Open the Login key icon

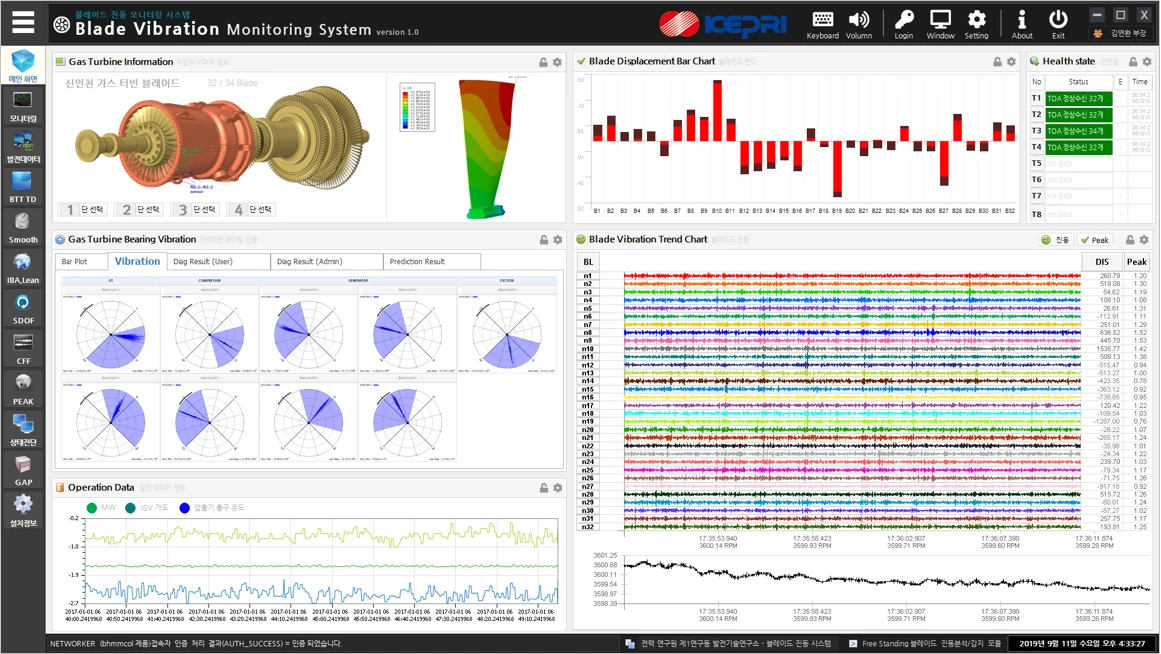(903, 24)
